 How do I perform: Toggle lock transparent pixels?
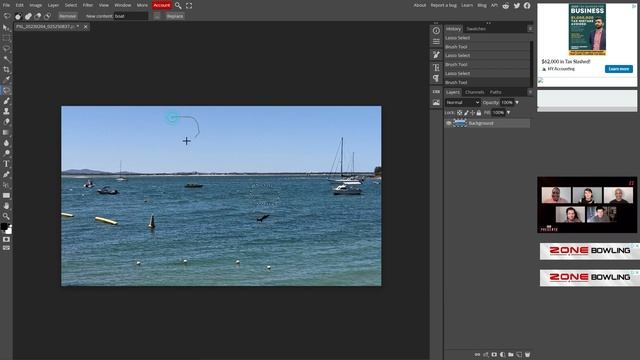coord(460,113)
